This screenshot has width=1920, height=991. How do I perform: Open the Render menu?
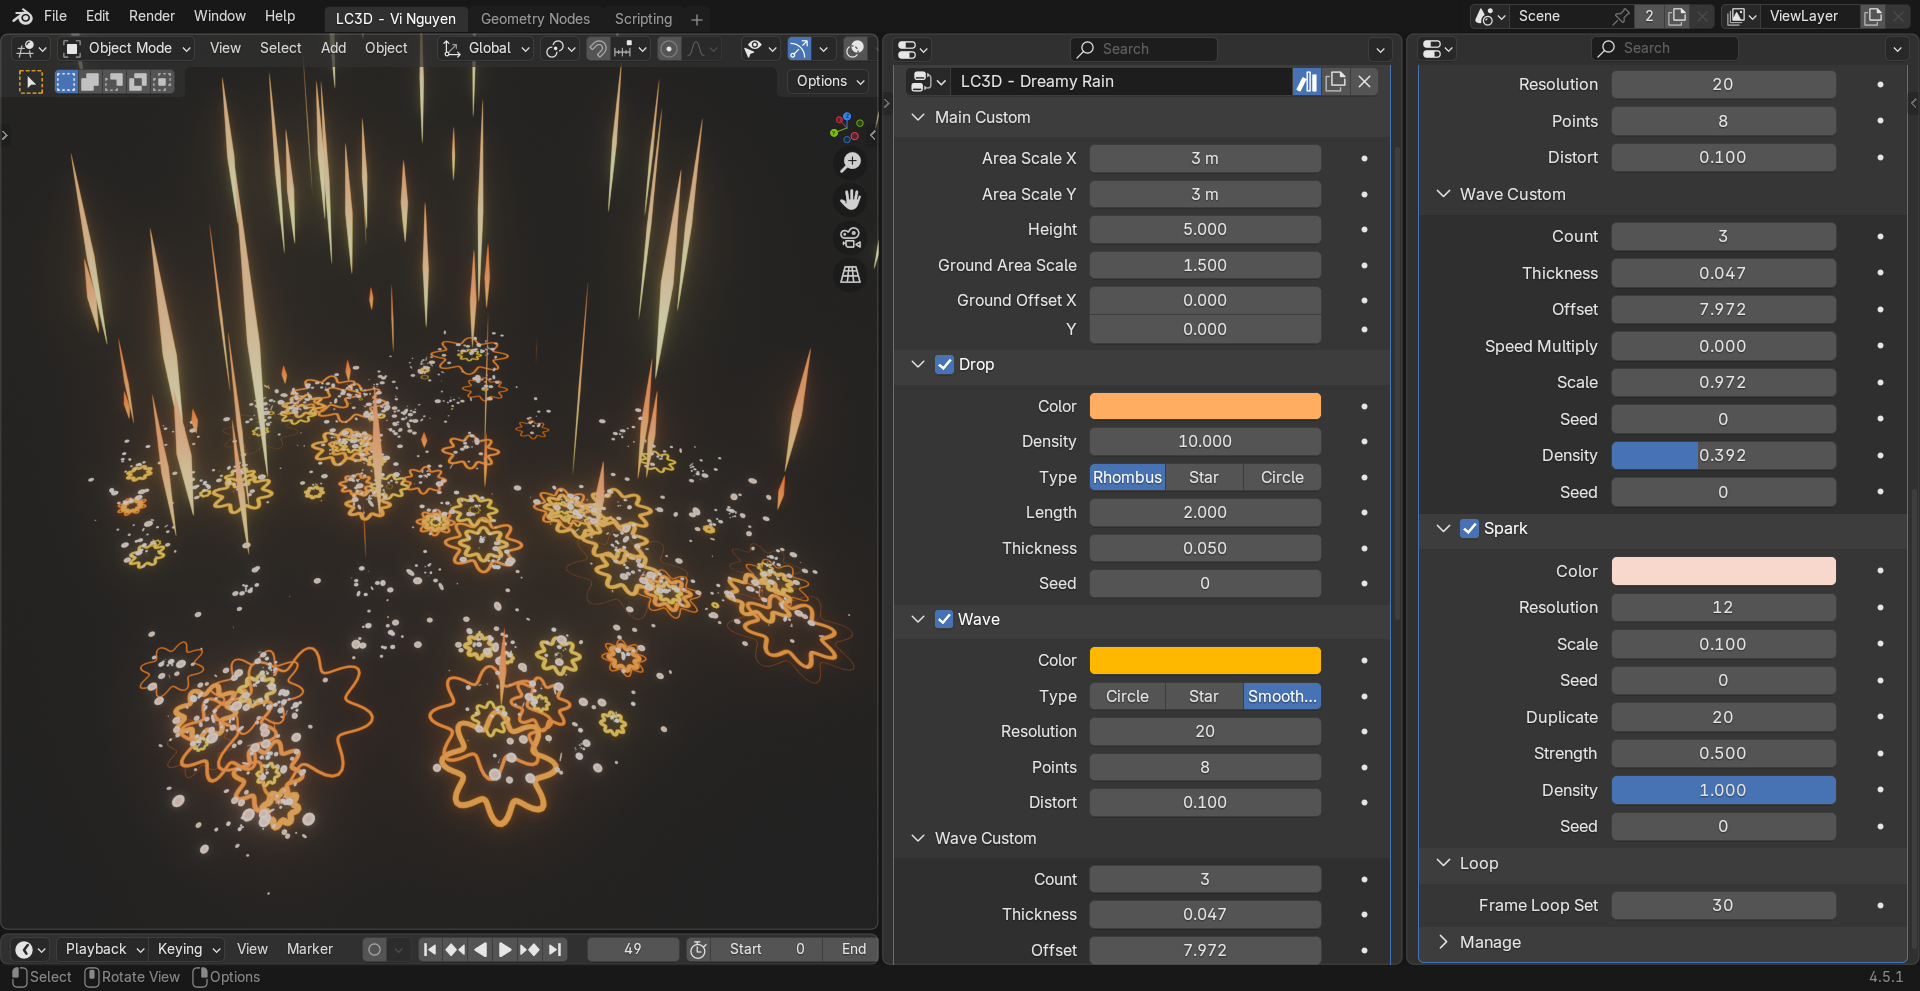point(151,16)
